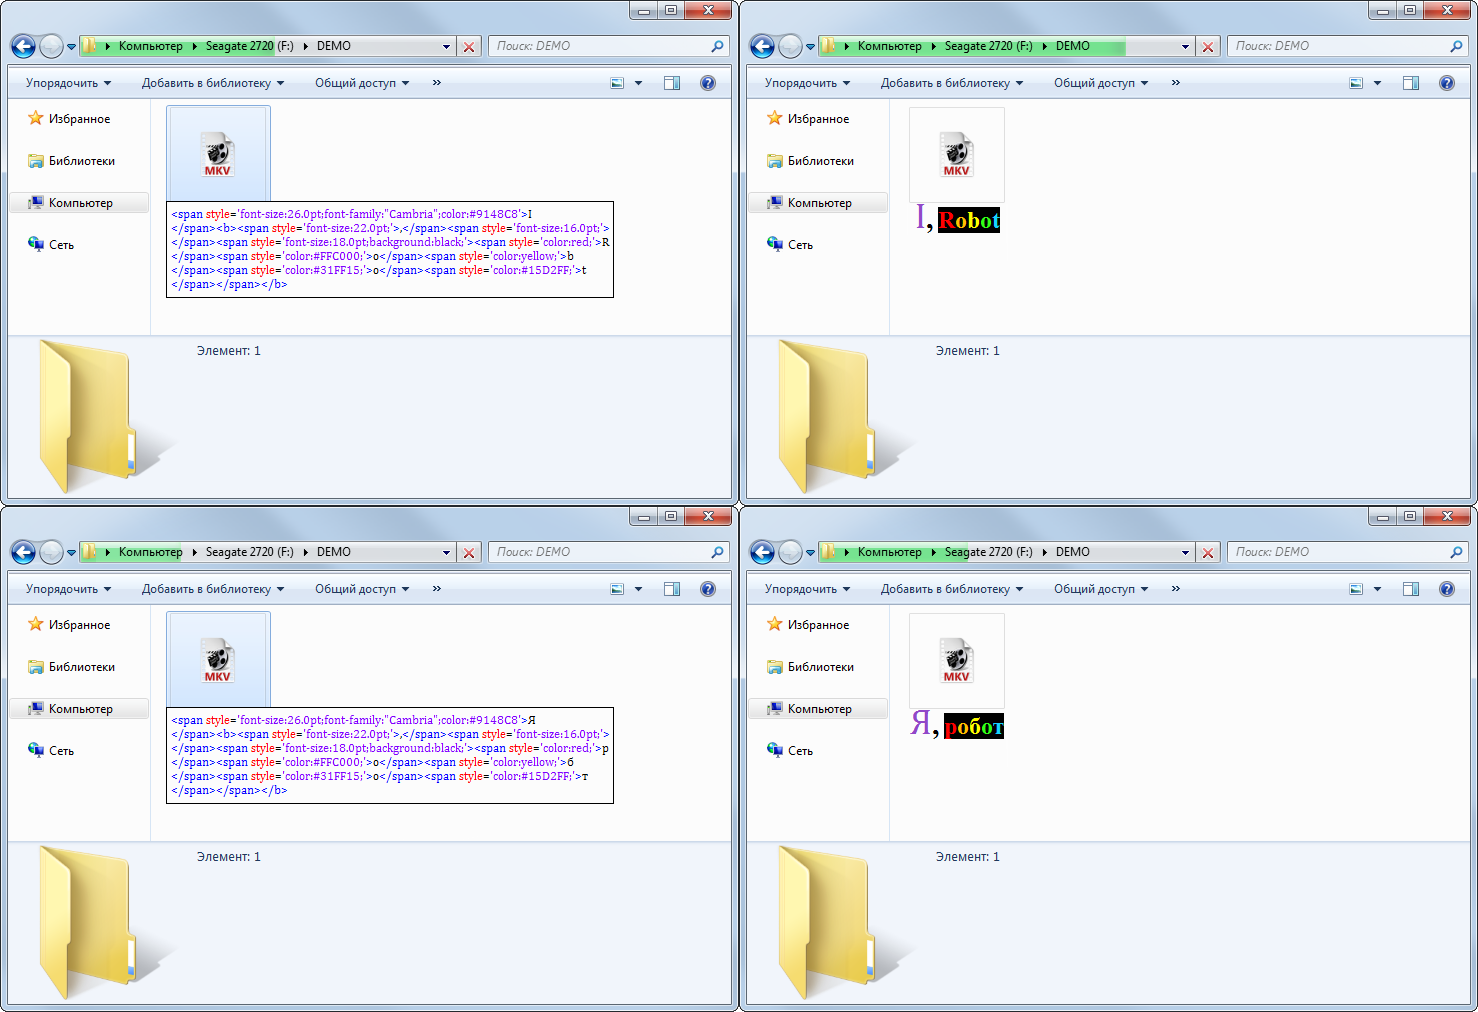Stop loading with red X, bottom-right window
The height and width of the screenshot is (1012, 1478).
pos(1208,553)
